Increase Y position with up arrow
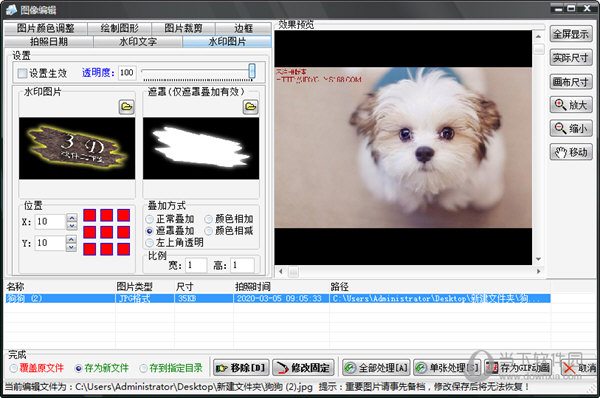This screenshot has height=398, width=600. pyautogui.click(x=72, y=240)
